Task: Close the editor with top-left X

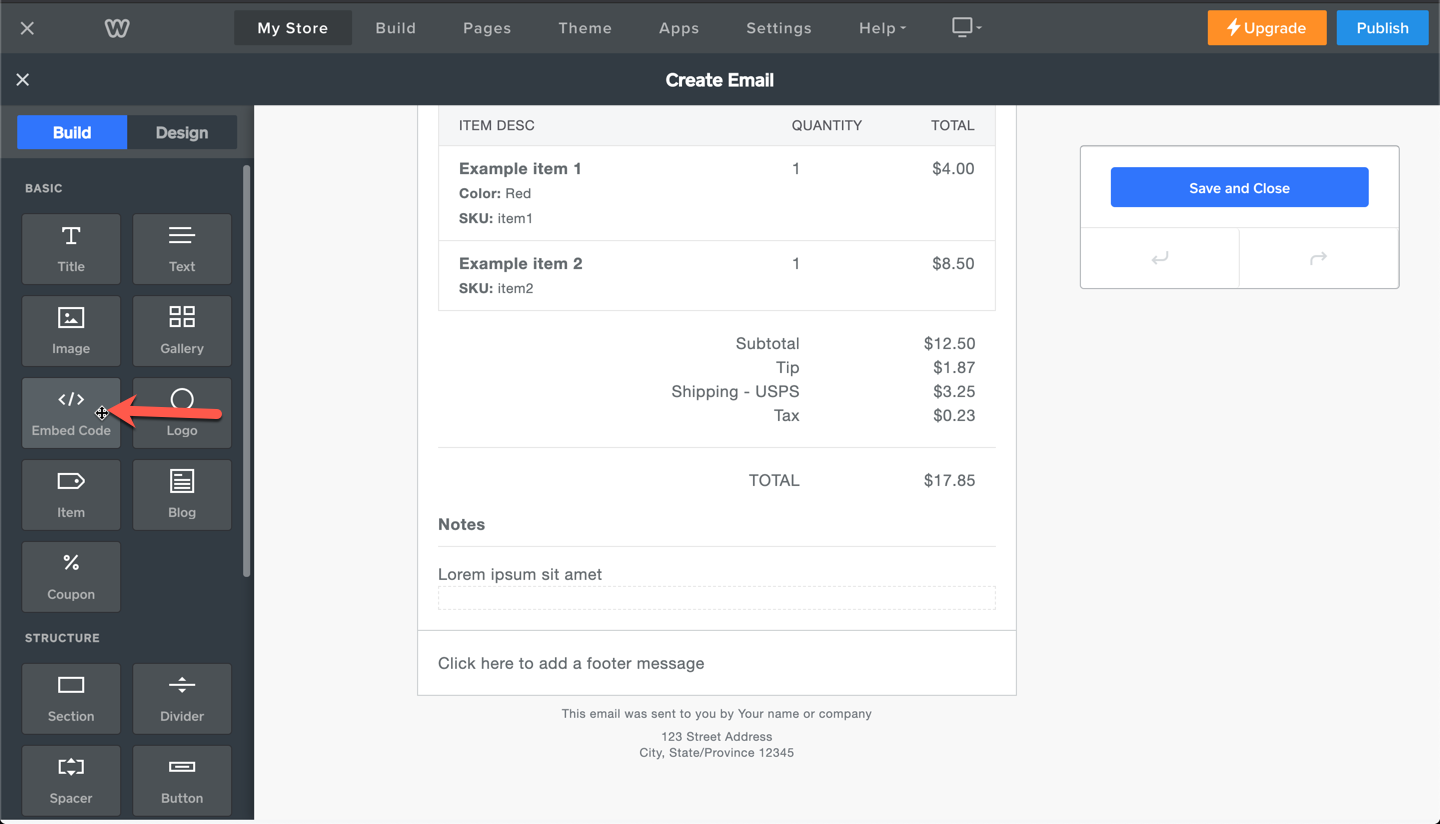Action: tap(27, 28)
